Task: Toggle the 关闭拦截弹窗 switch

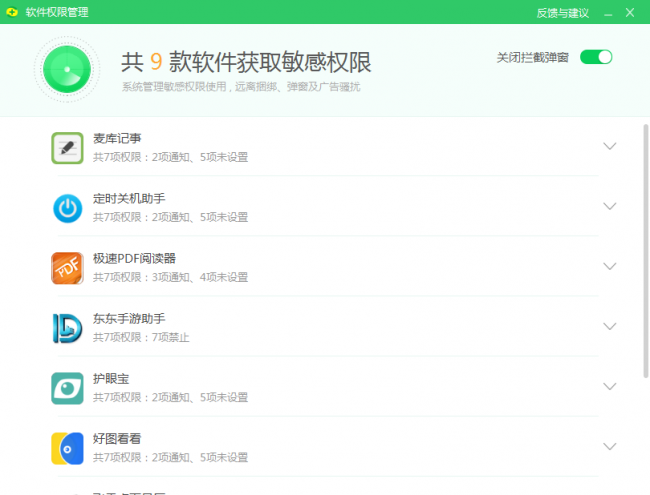Action: (596, 57)
